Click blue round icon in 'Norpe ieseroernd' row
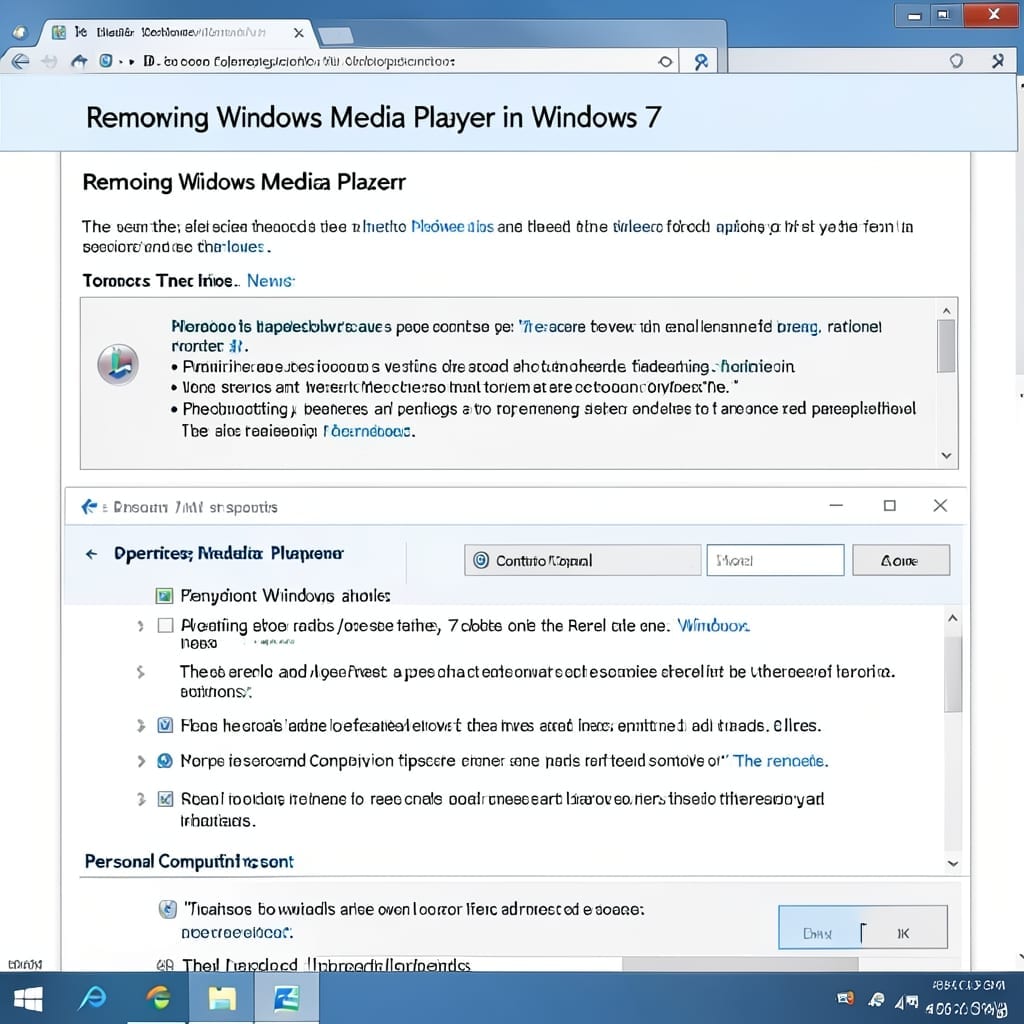 [165, 761]
